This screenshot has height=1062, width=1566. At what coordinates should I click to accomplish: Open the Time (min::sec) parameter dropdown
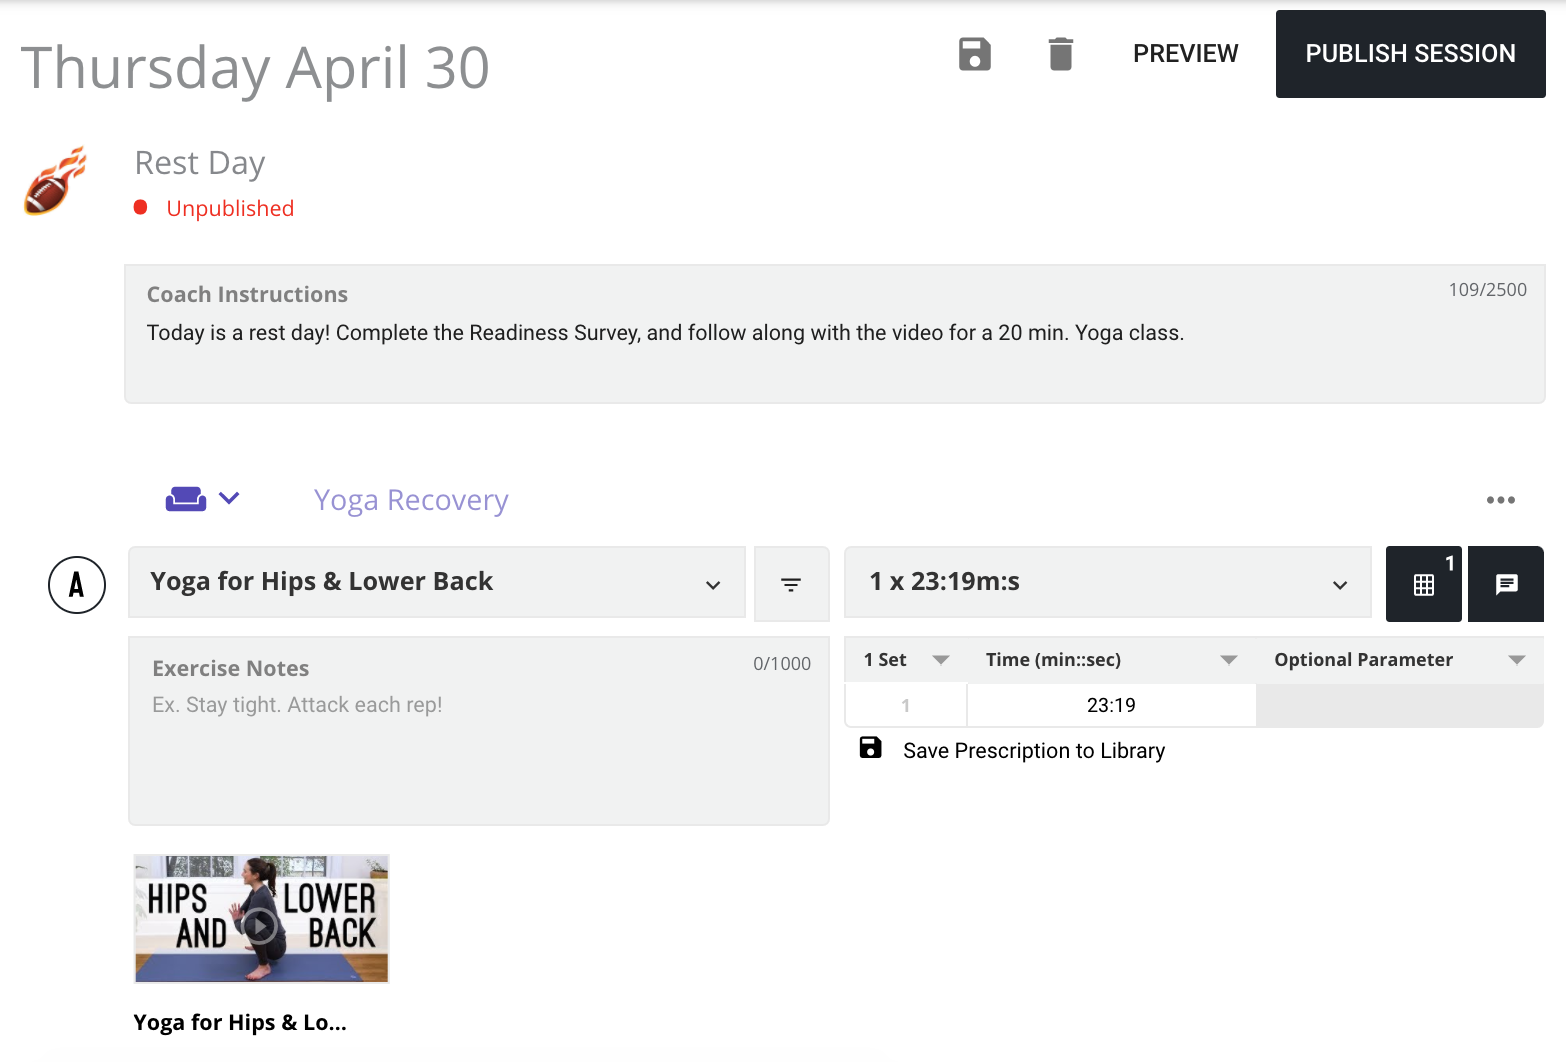tap(1229, 660)
